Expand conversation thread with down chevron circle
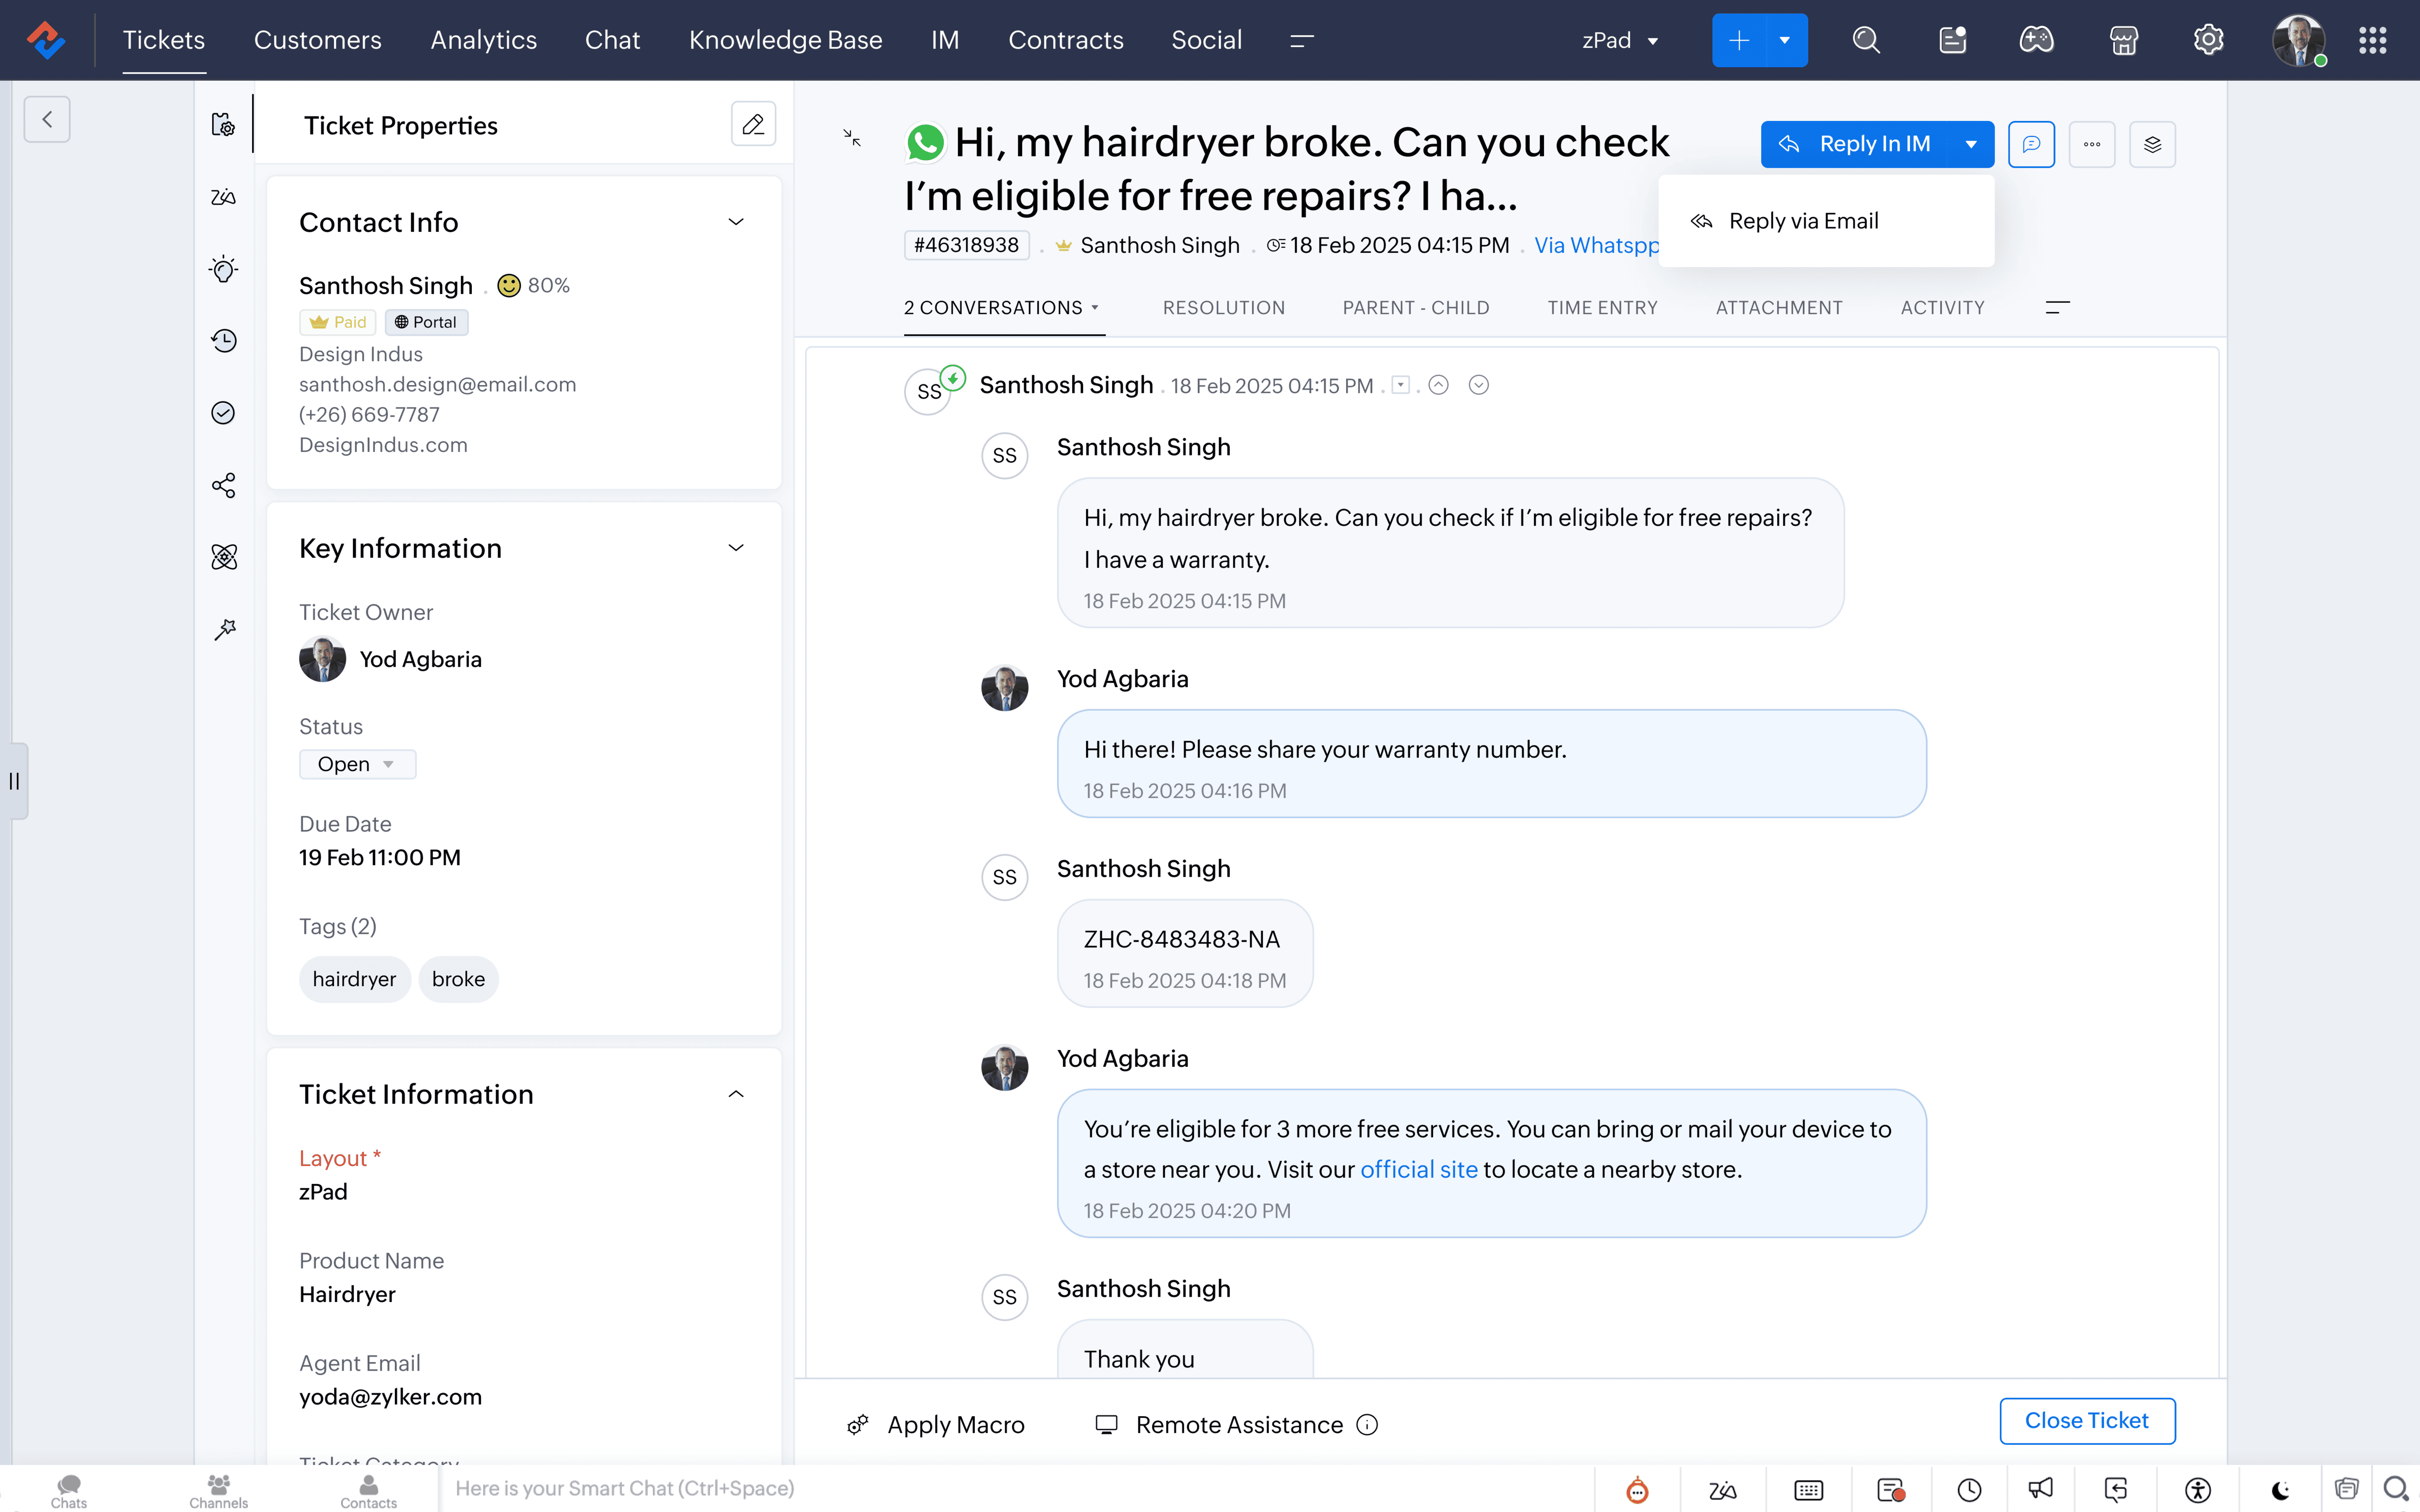Screen dimensions: 2420x1512 coord(1478,385)
